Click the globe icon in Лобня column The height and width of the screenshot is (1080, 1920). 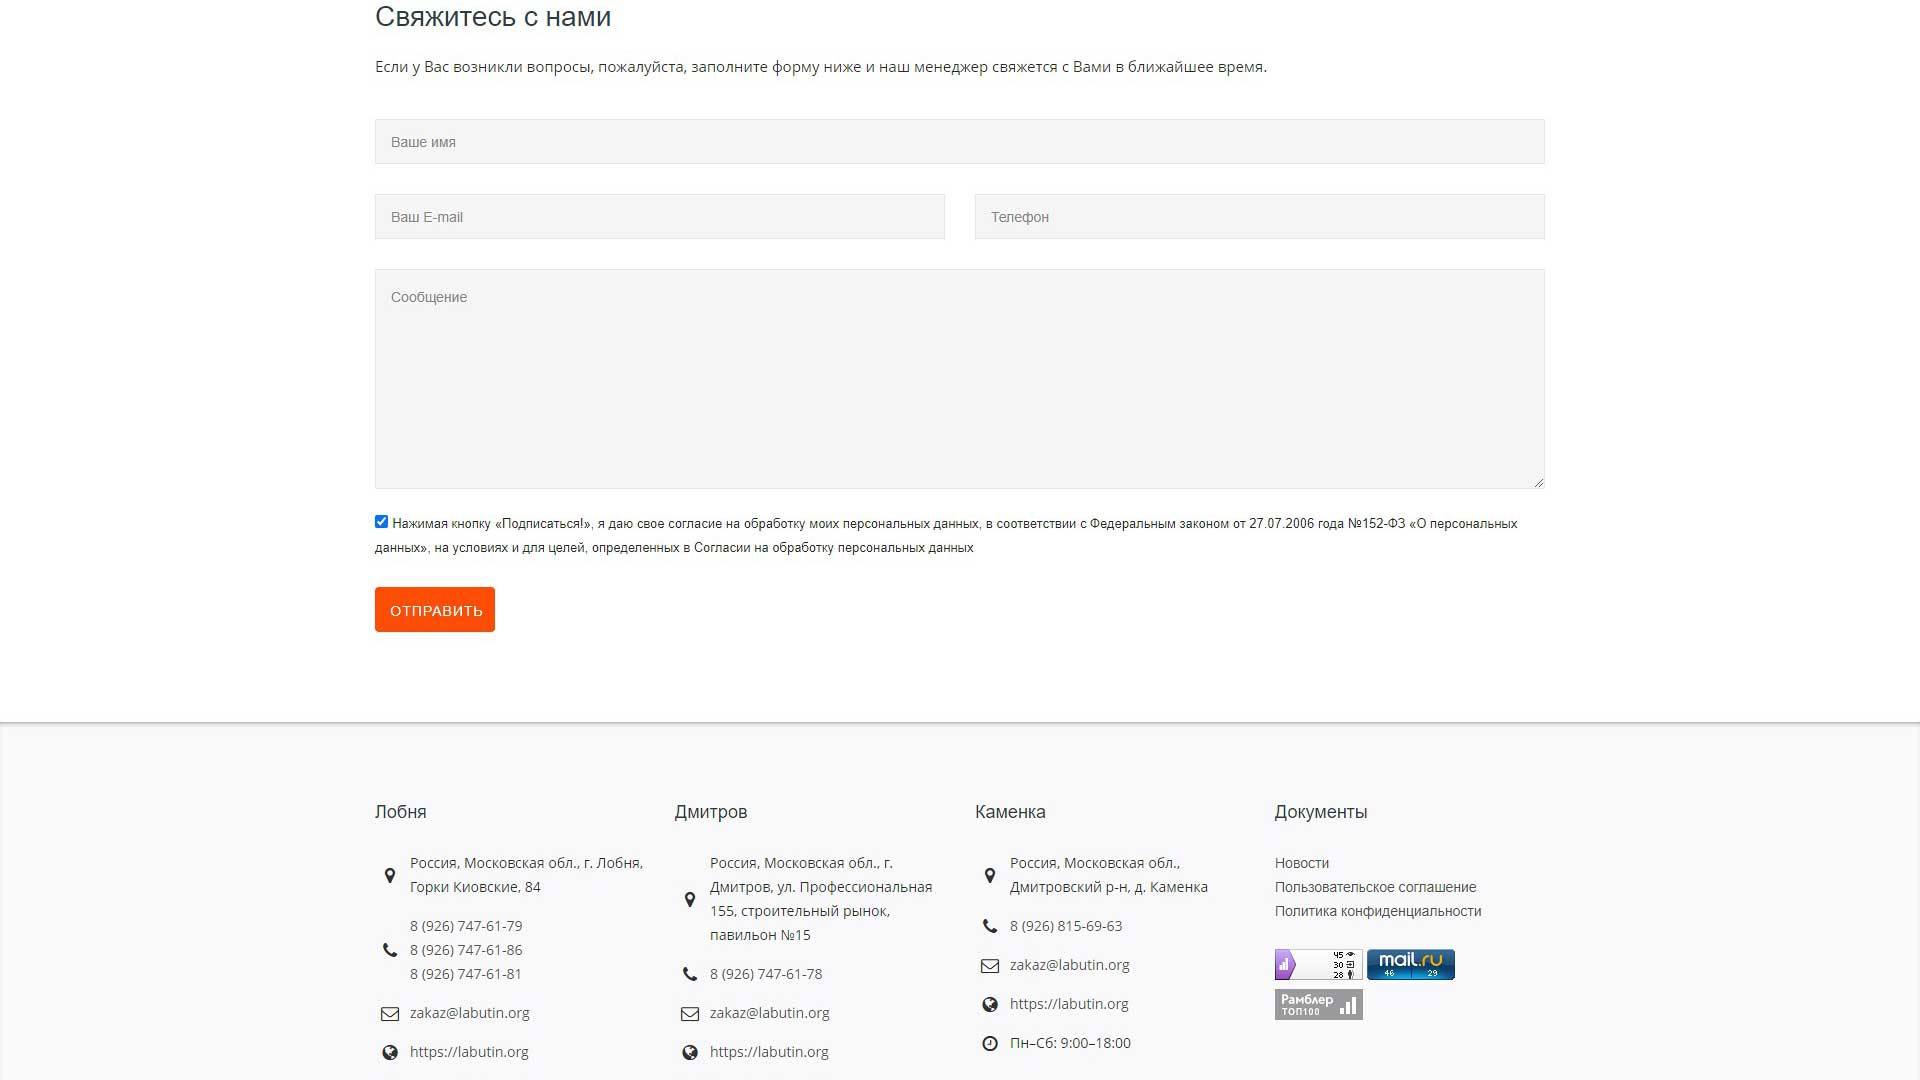pos(390,1052)
